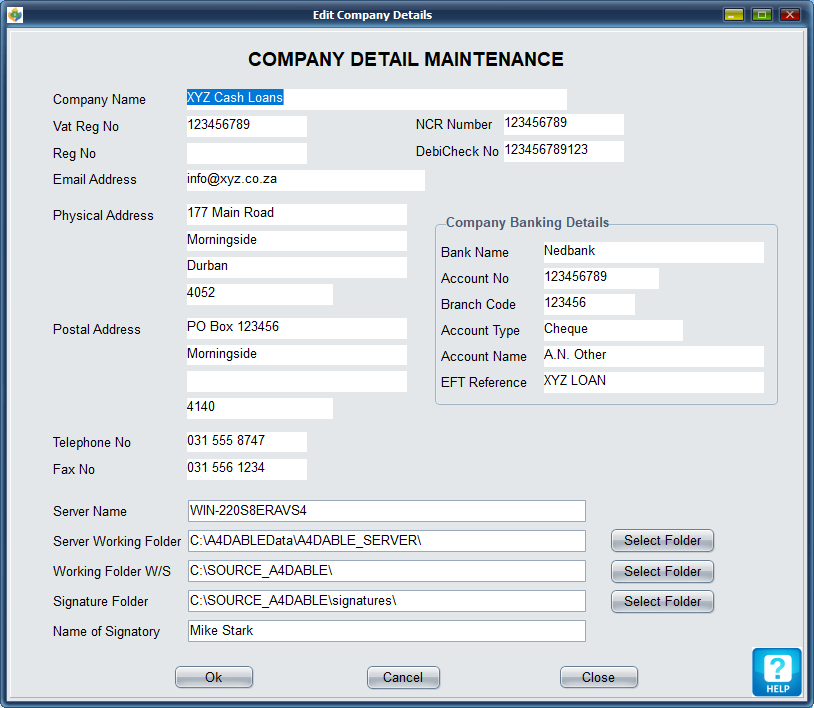Click the empty Reg No field
Viewport: 814px width, 708px height.
pyautogui.click(x=246, y=153)
